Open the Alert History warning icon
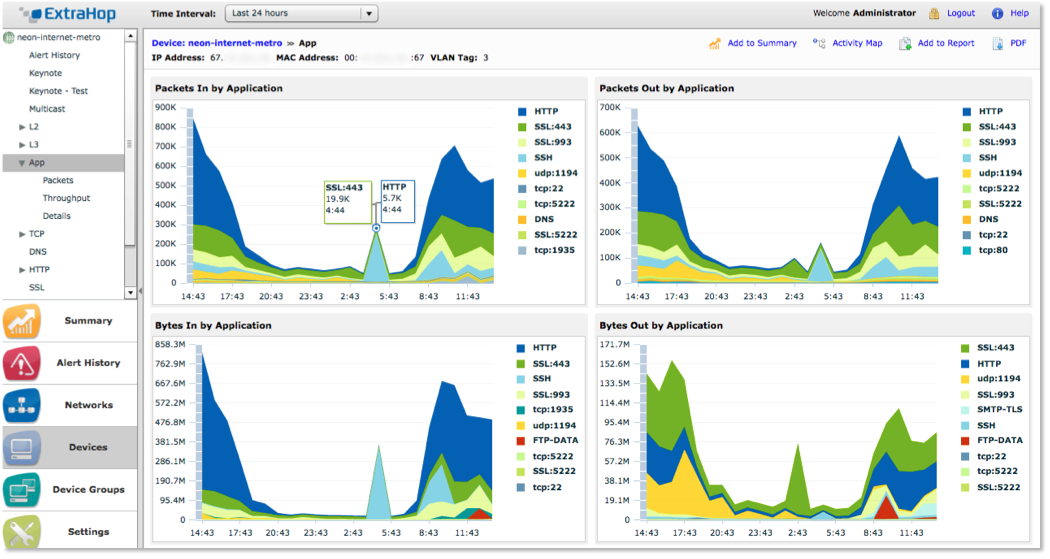The height and width of the screenshot is (559, 1050). click(x=22, y=363)
